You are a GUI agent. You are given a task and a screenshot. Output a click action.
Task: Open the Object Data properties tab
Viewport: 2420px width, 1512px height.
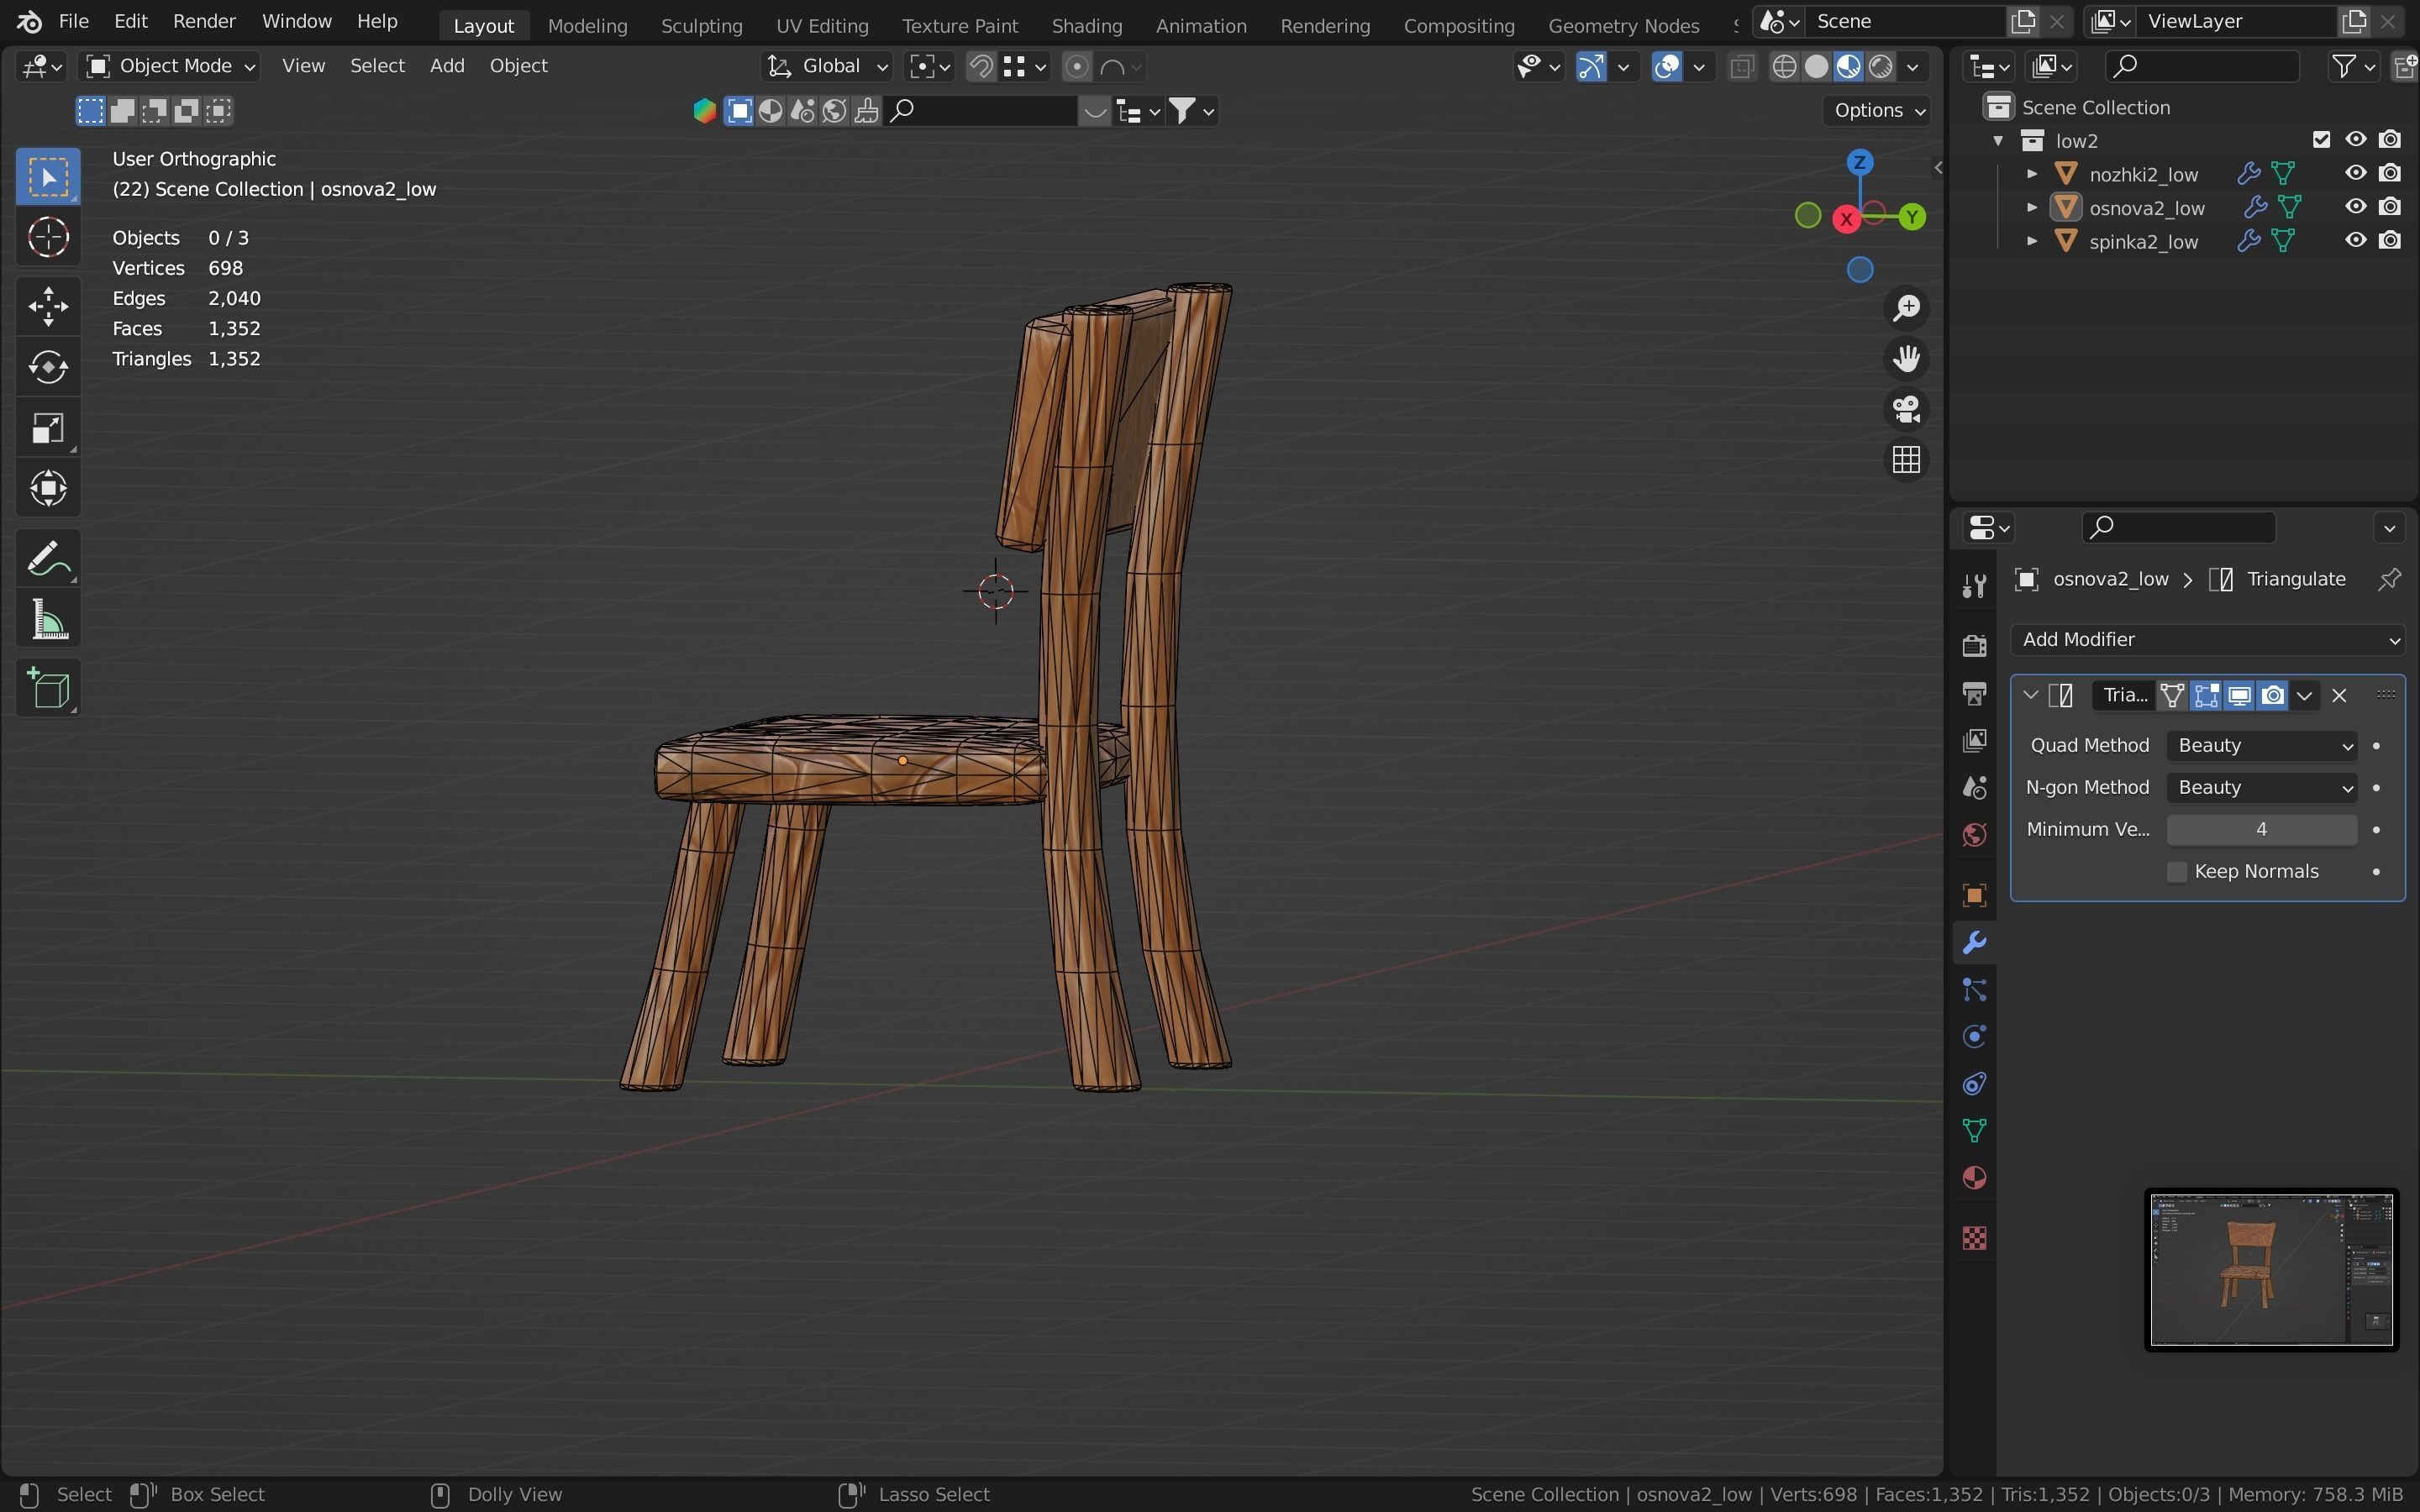(1974, 1131)
